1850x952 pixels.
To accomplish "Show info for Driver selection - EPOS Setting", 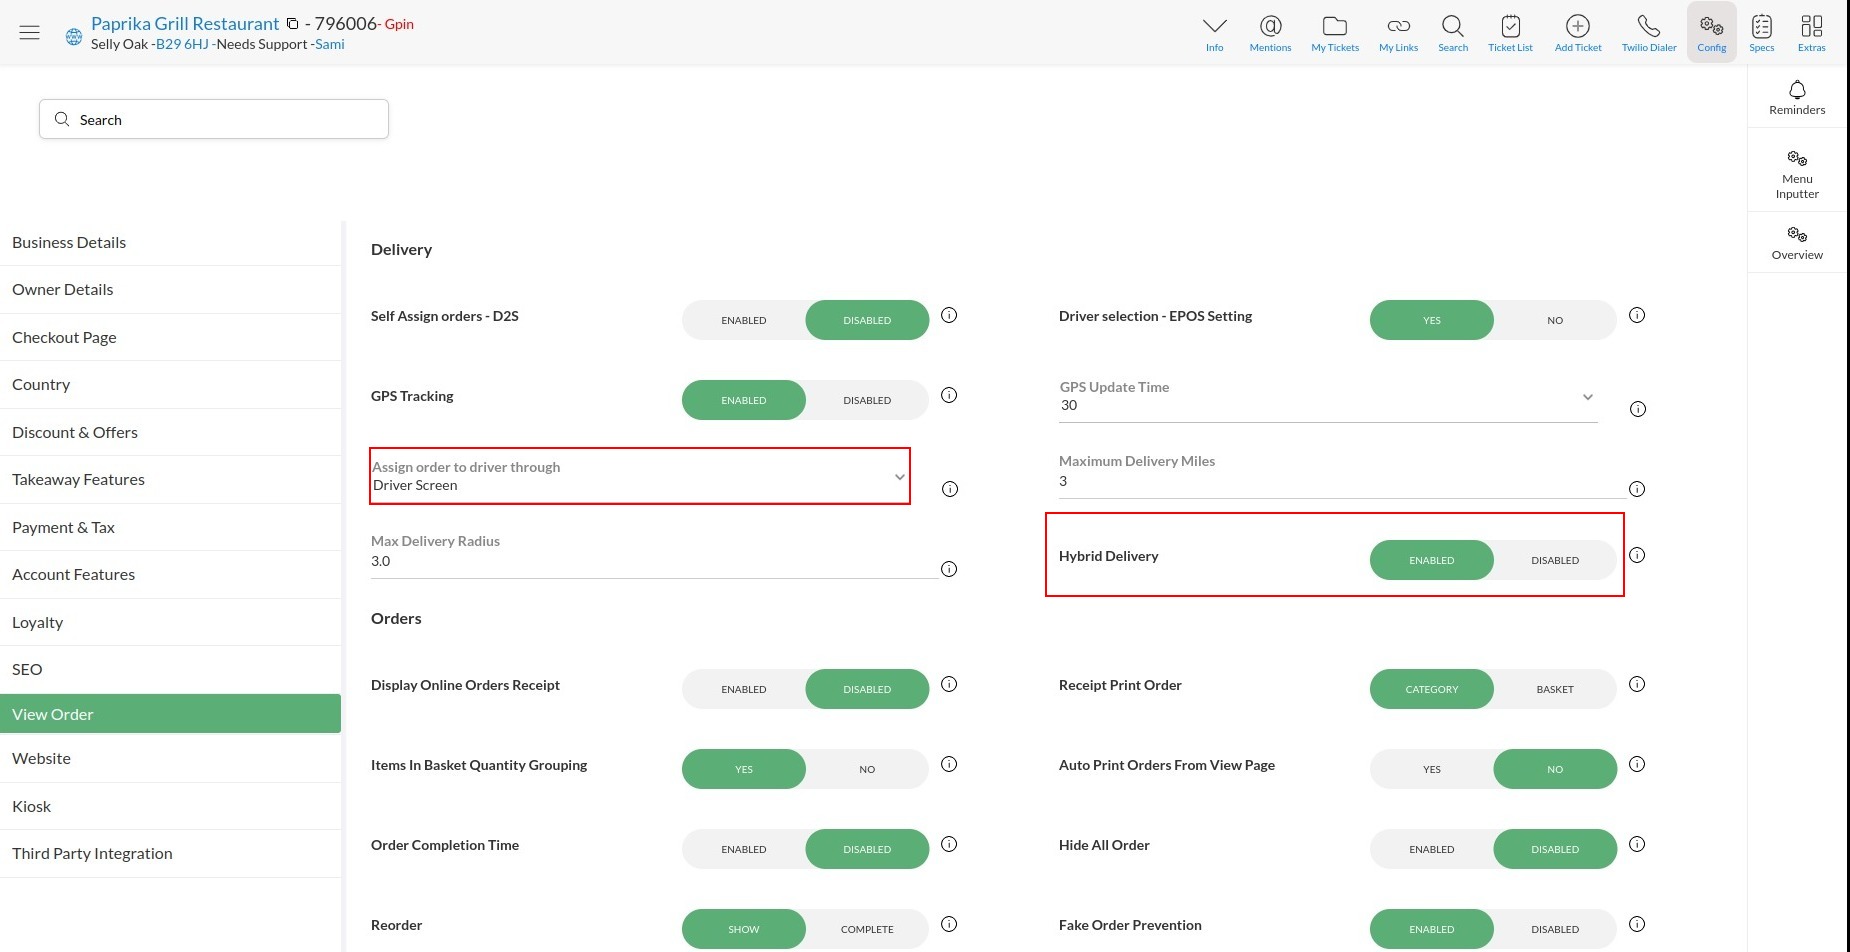I will (1637, 315).
